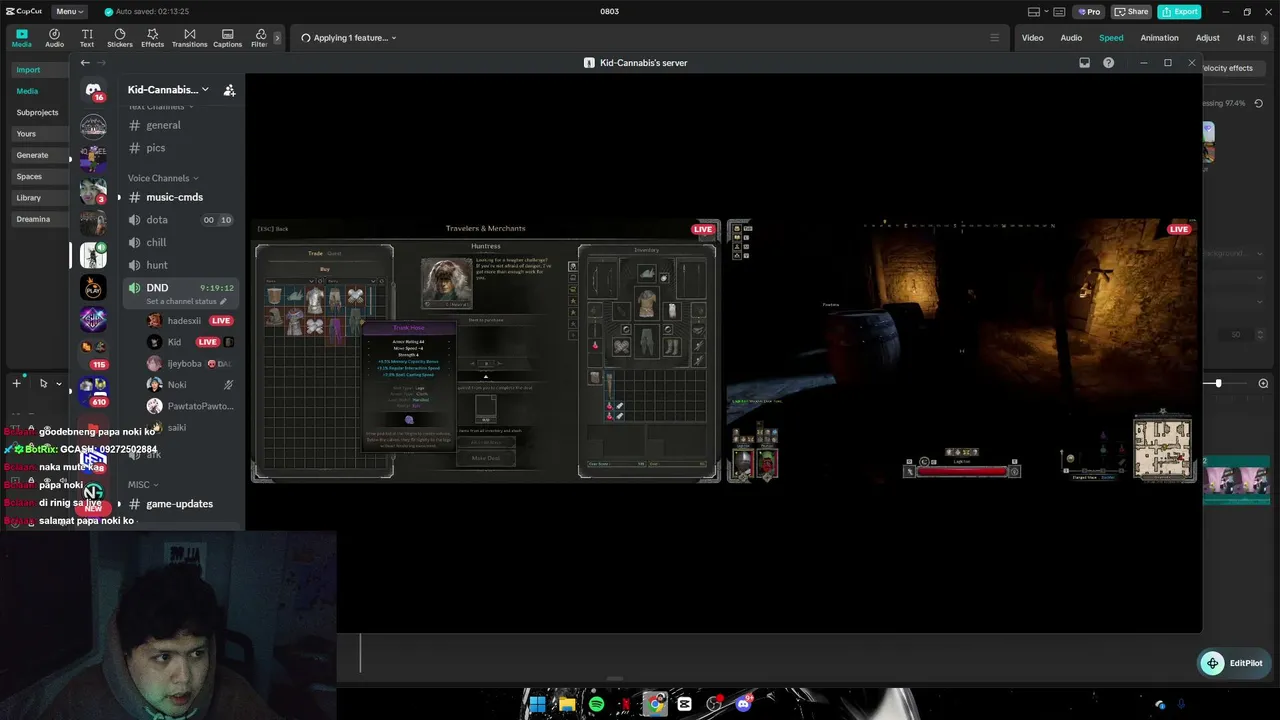The image size is (1280, 720).
Task: Open the pics text channel
Action: [155, 148]
